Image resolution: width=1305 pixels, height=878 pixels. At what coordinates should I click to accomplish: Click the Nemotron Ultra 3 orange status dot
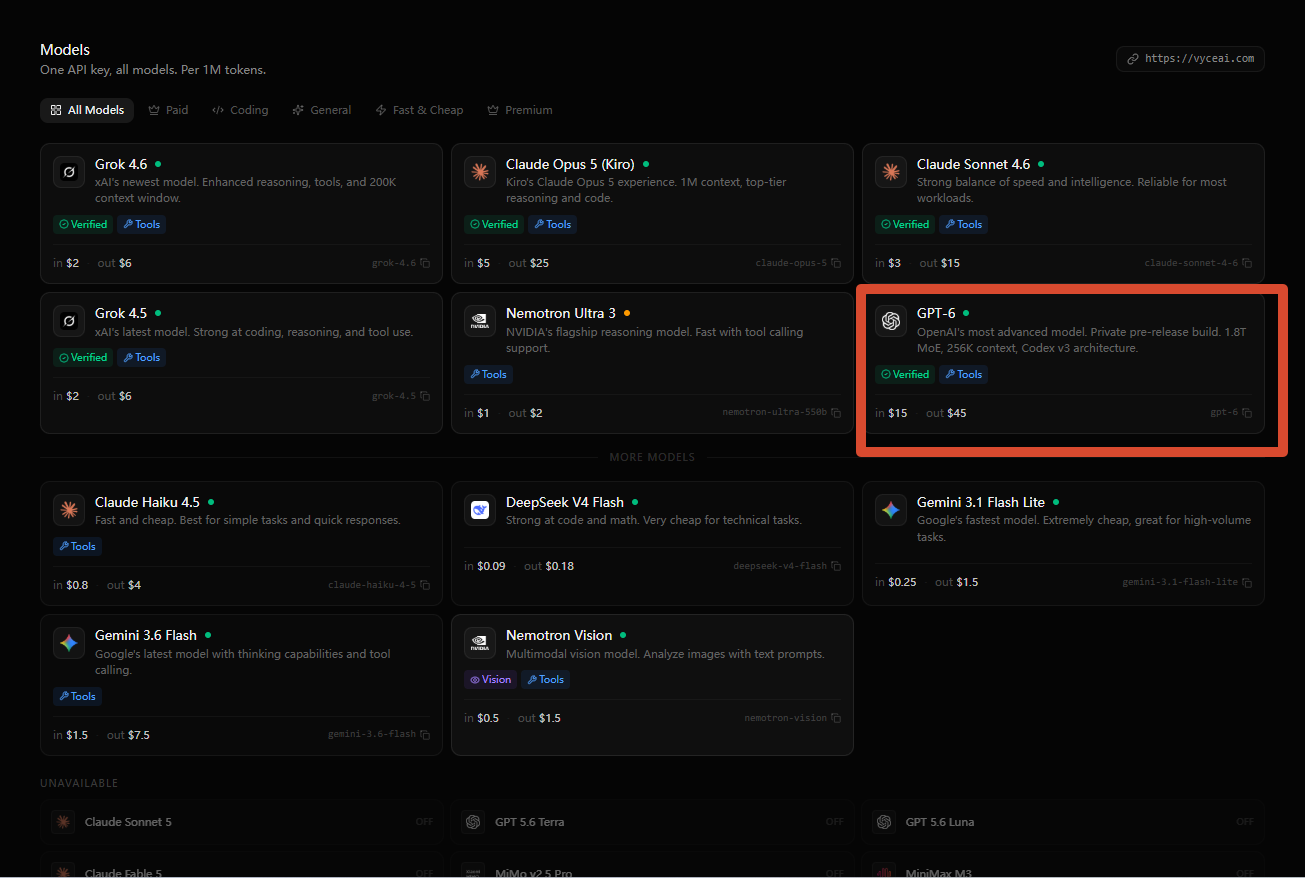(x=627, y=313)
